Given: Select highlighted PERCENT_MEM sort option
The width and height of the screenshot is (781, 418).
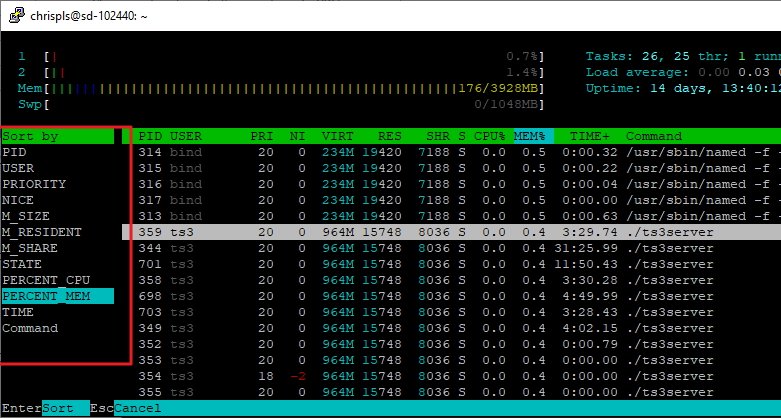Looking at the screenshot, I should point(58,296).
